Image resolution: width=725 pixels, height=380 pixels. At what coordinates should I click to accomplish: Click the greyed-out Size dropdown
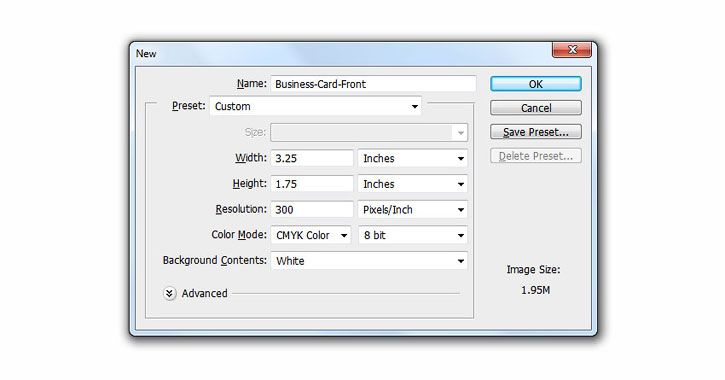369,133
